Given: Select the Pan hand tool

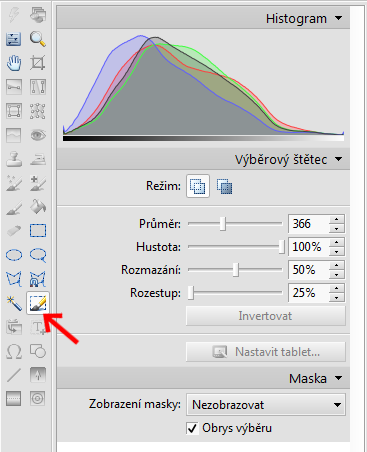Looking at the screenshot, I should pyautogui.click(x=14, y=63).
